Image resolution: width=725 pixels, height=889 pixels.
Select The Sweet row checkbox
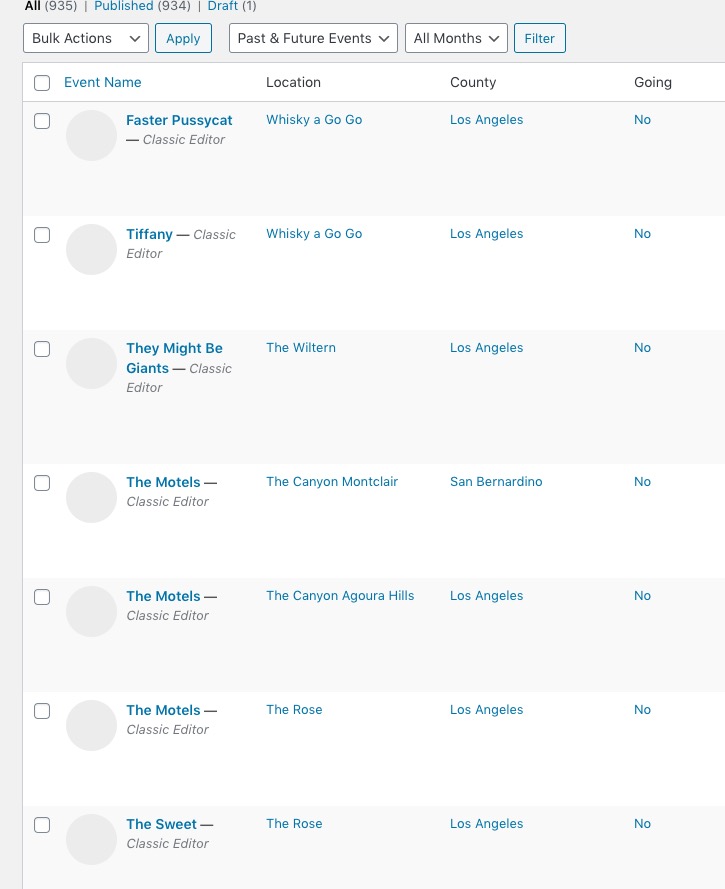click(42, 825)
